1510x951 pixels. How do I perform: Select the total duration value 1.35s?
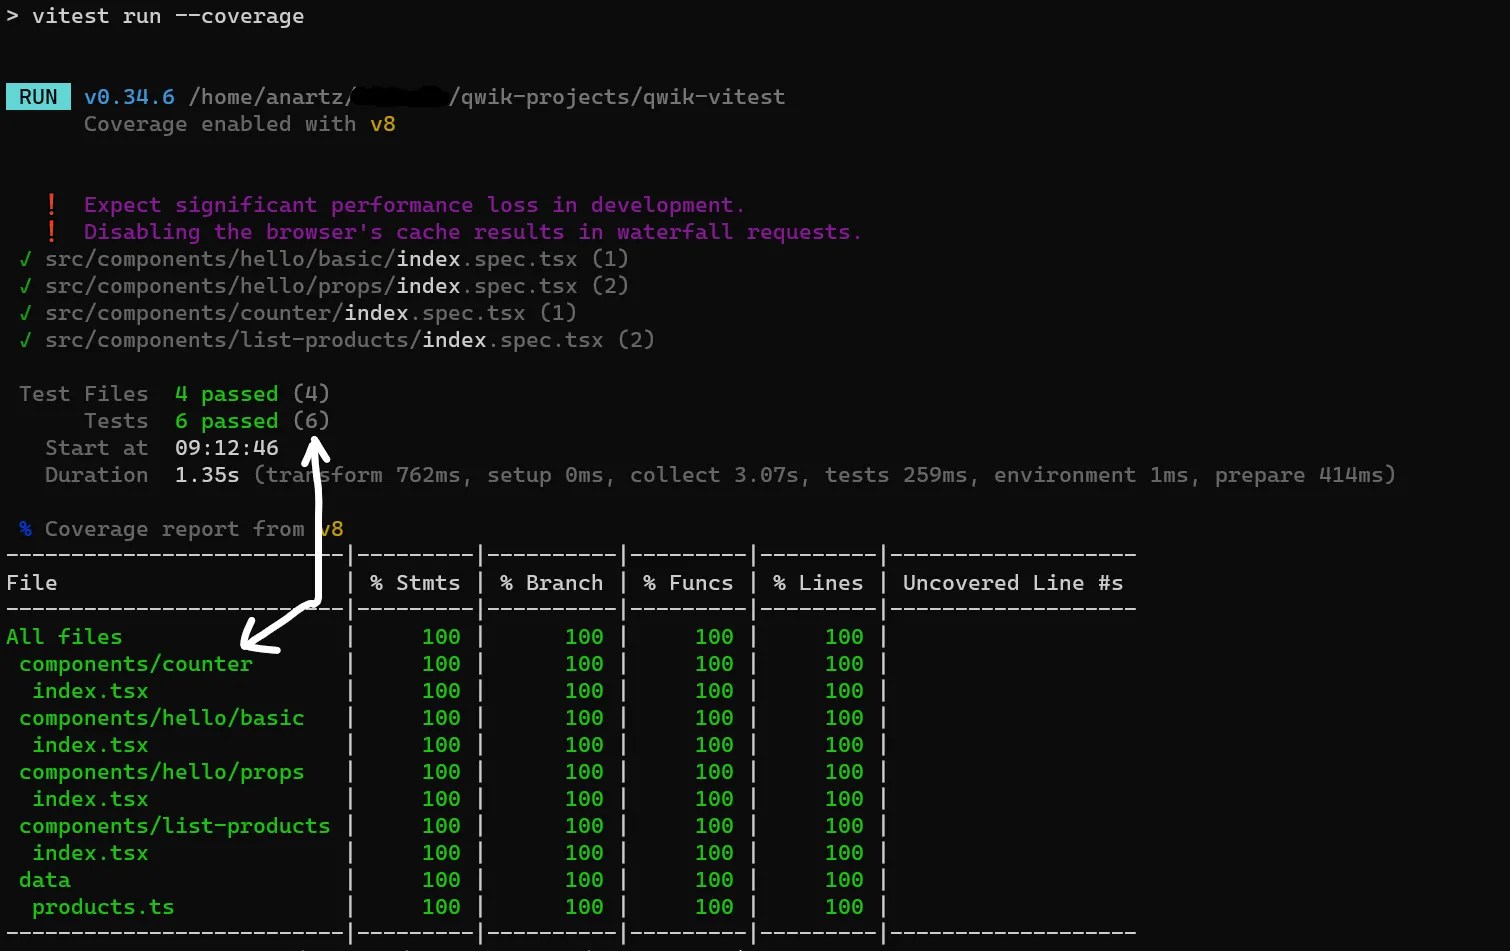coord(207,475)
